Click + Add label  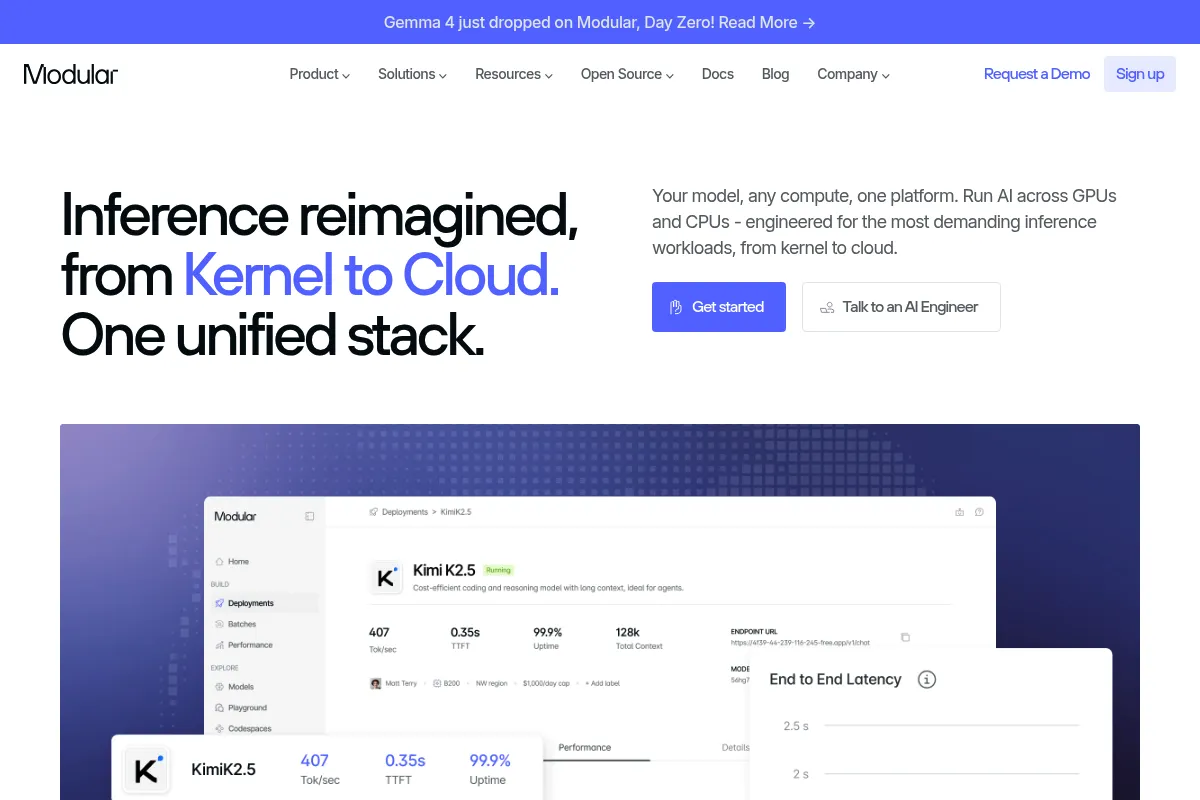click(x=604, y=683)
